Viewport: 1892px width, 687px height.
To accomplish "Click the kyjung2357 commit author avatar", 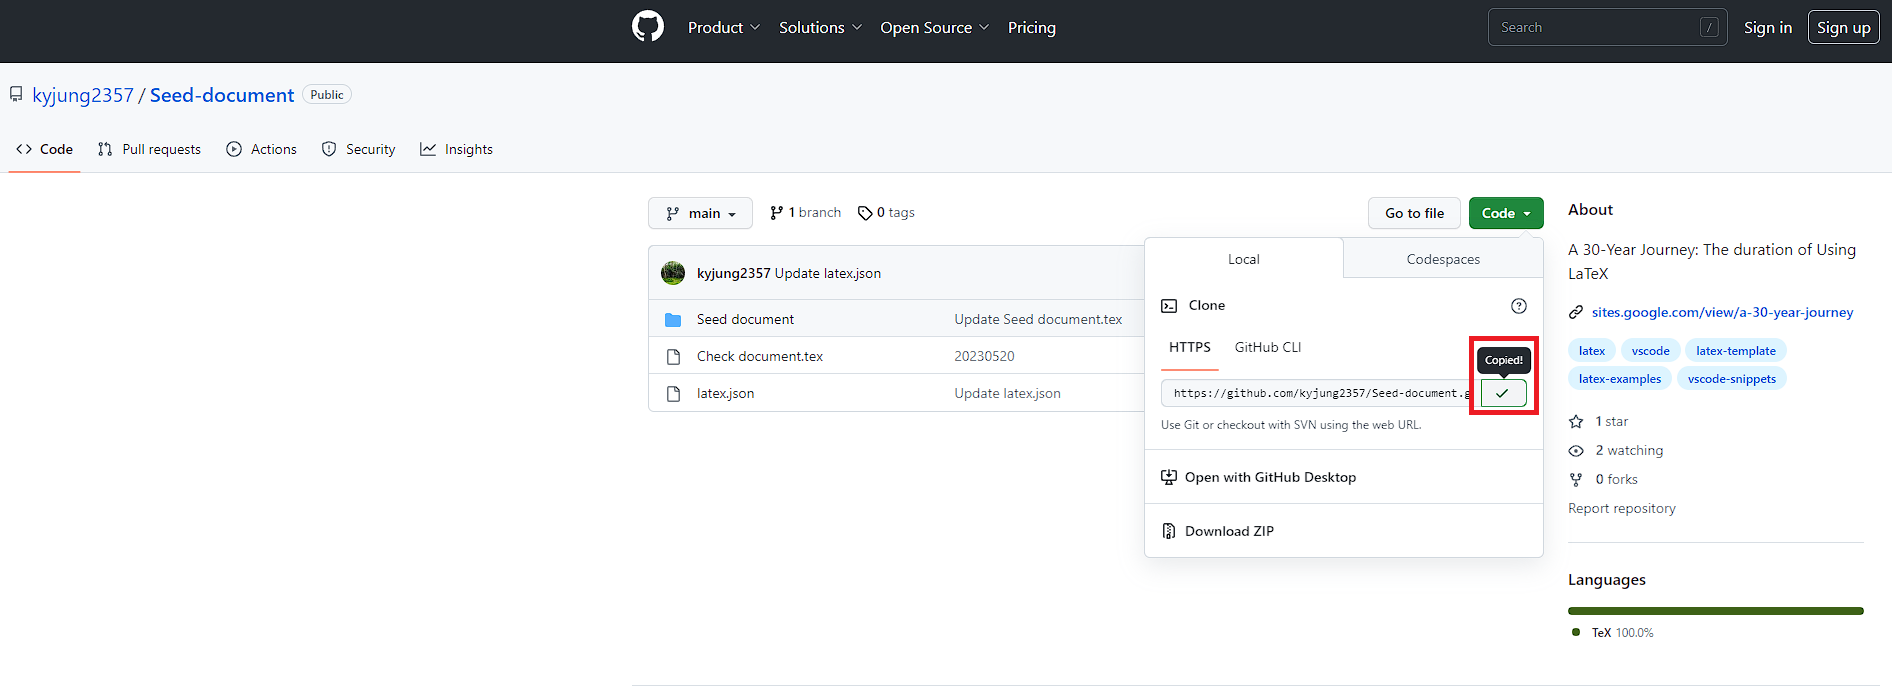I will point(673,273).
